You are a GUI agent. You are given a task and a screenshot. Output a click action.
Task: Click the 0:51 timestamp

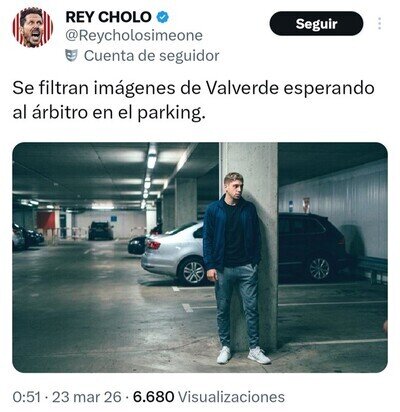coord(27,397)
